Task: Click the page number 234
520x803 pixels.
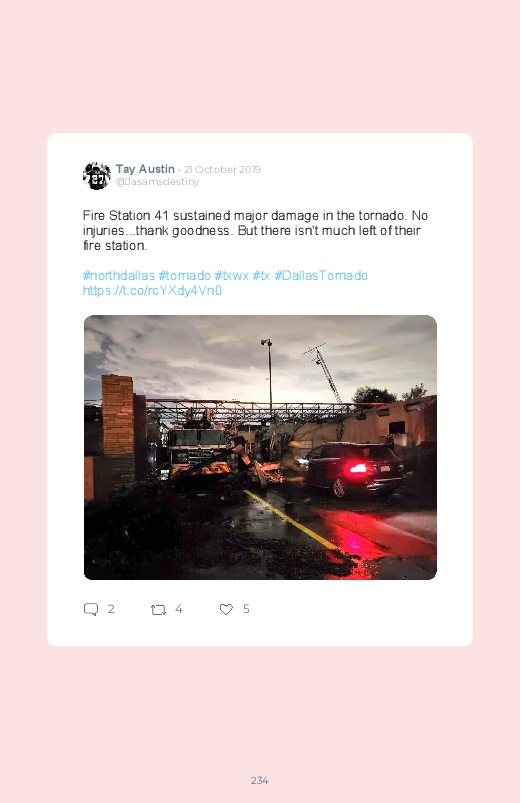Action: pyautogui.click(x=260, y=780)
